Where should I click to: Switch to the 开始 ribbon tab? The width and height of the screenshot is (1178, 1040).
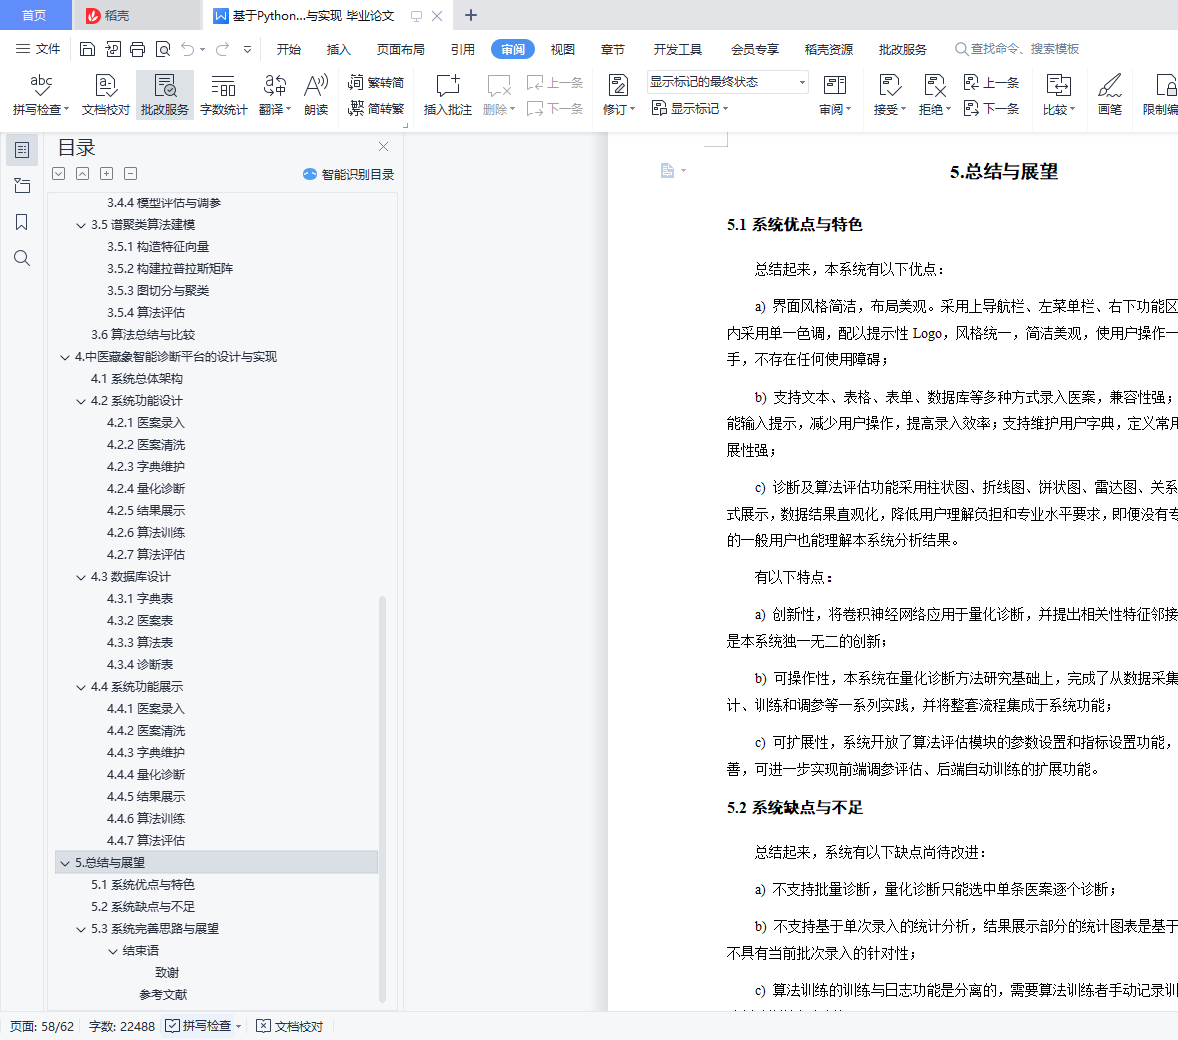[288, 50]
